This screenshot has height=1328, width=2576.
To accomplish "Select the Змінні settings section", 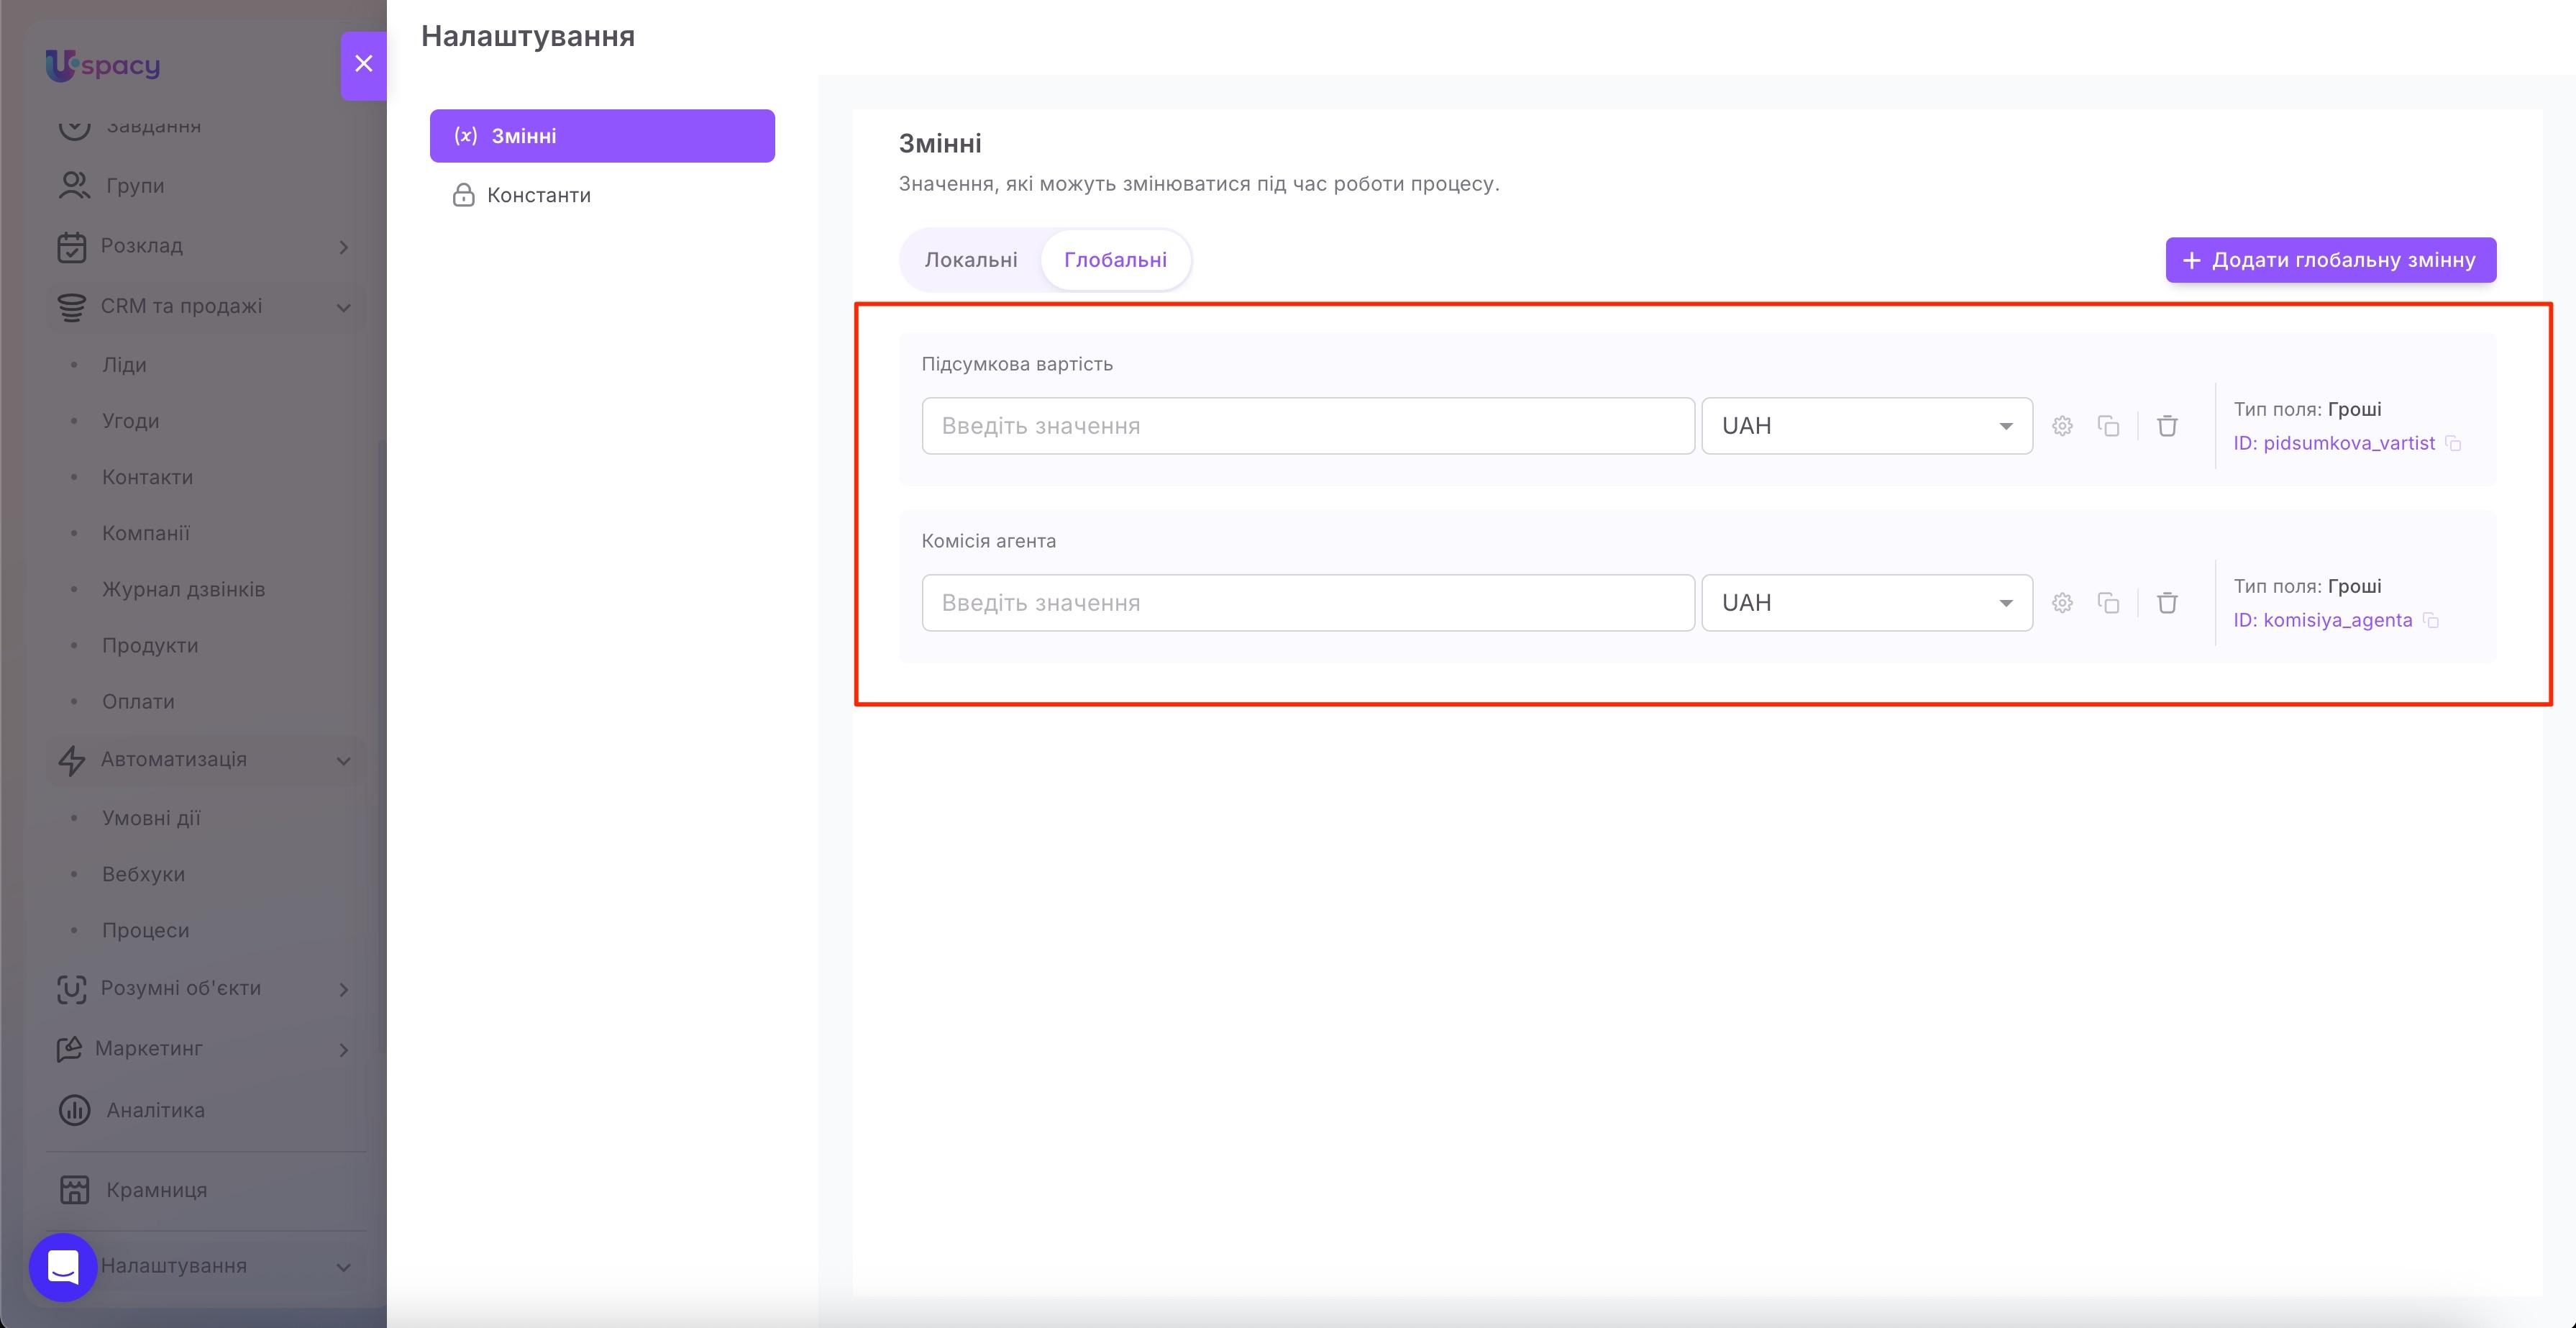I will tap(602, 136).
